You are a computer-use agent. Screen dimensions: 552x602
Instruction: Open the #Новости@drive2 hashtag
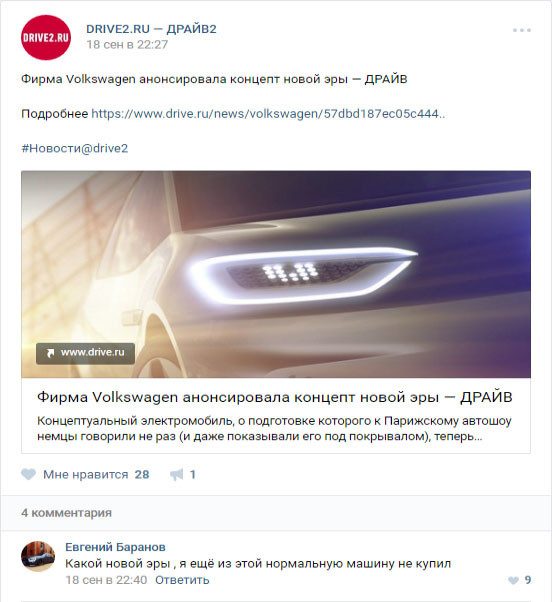74,148
